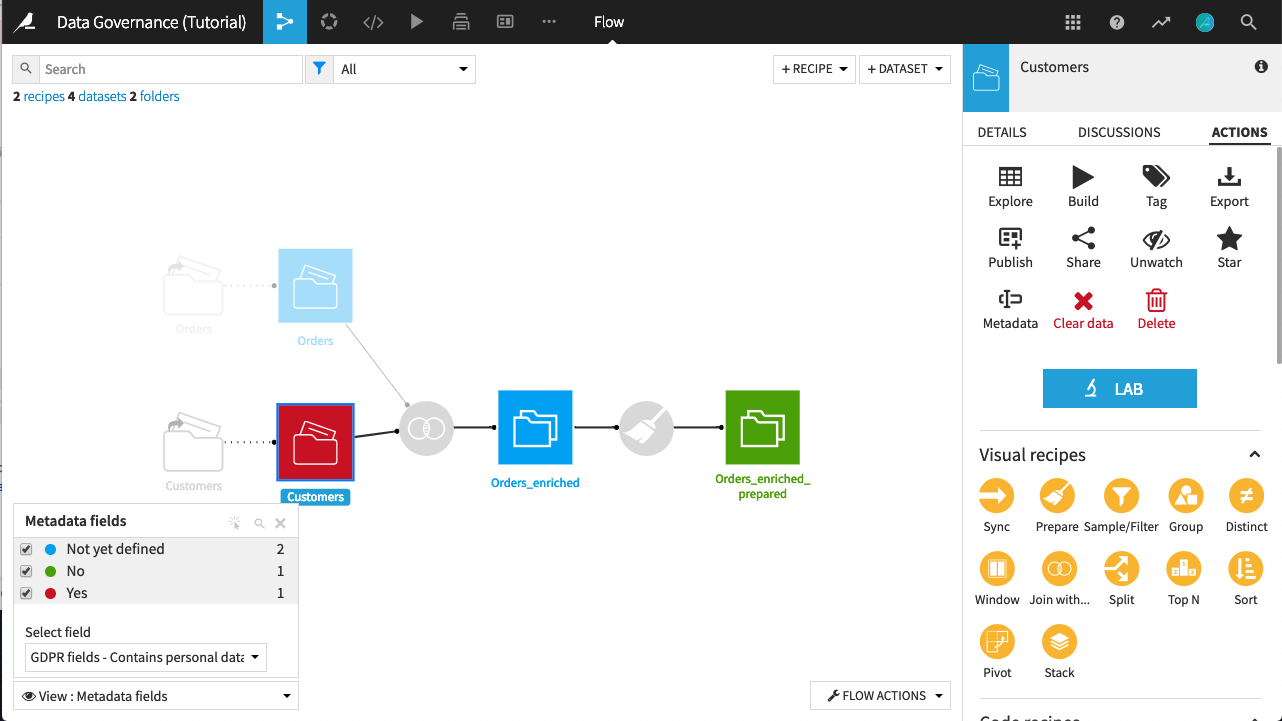Switch to the DETAILS tab
Screen dimensions: 1282x721
click(1001, 132)
